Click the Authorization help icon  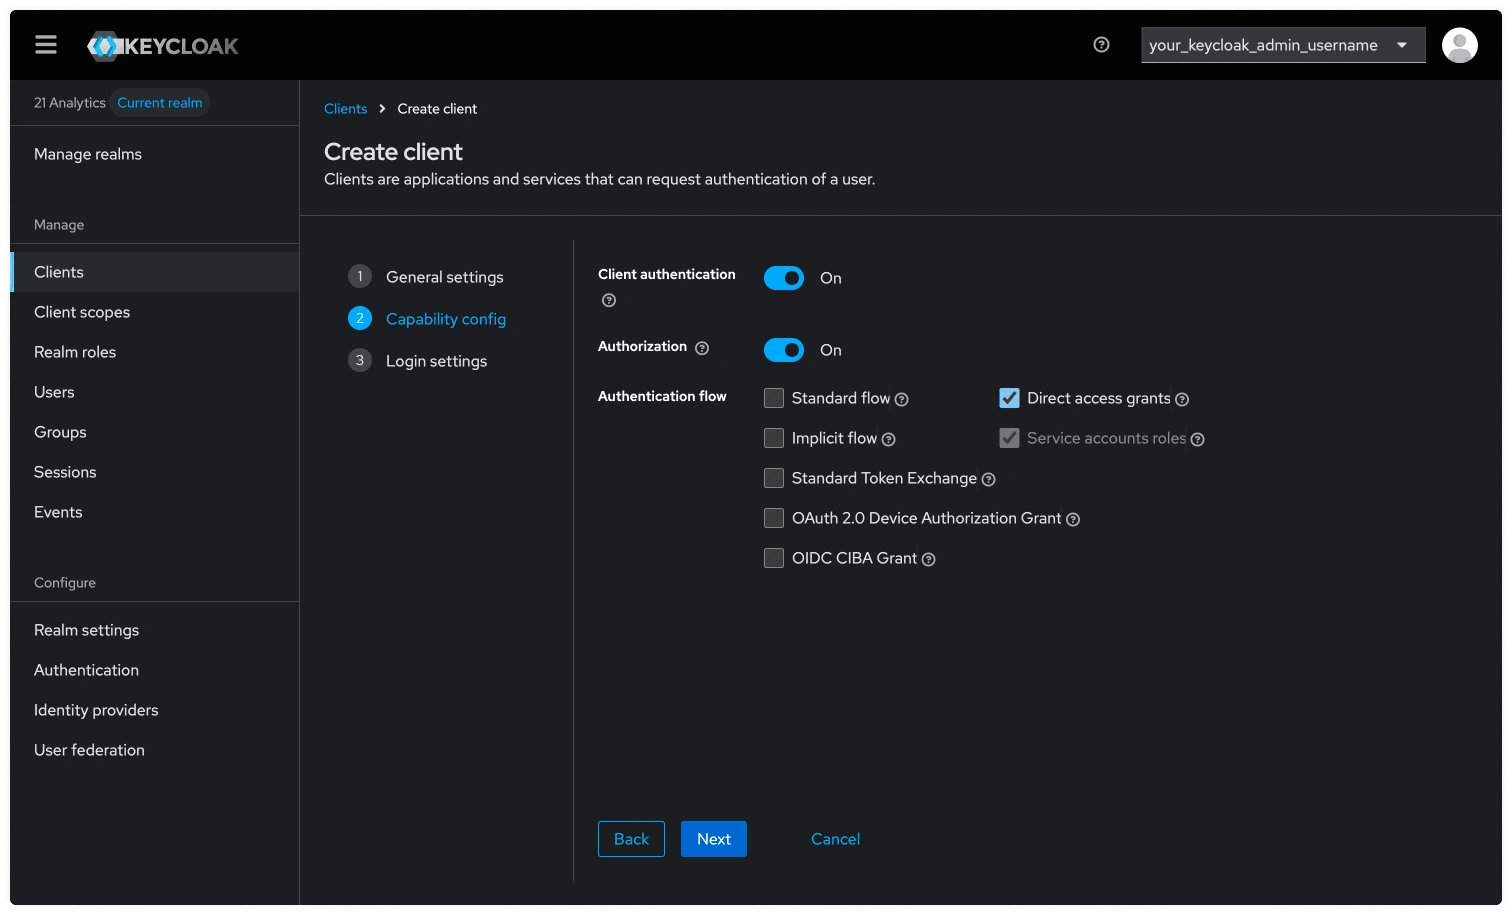click(703, 347)
